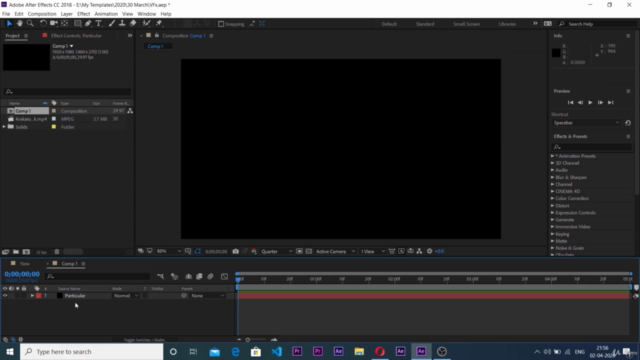Screen dimensions: 640x360
Task: Select the Hand tool
Action: click(x=19, y=24)
